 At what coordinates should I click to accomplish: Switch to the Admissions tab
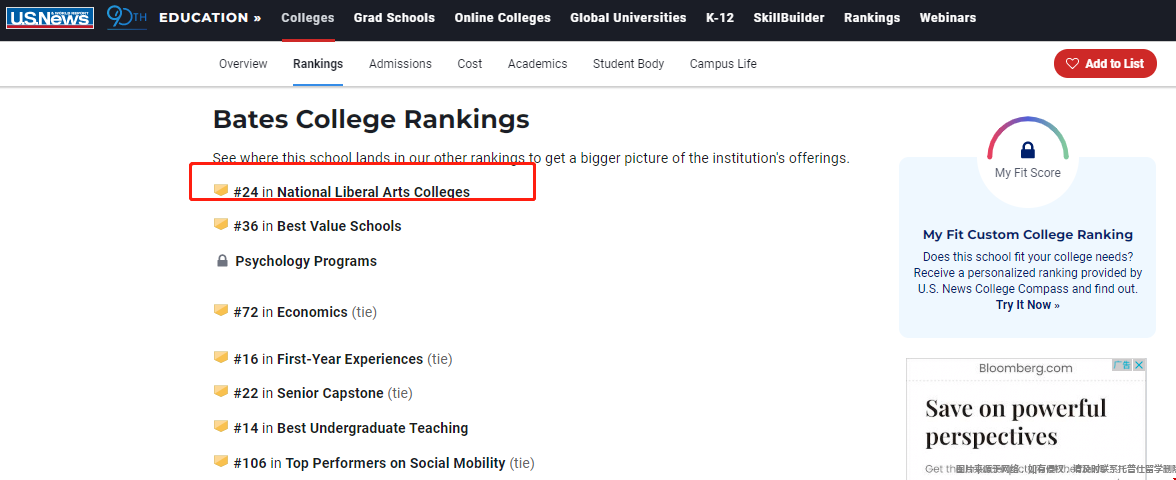[x=400, y=64]
